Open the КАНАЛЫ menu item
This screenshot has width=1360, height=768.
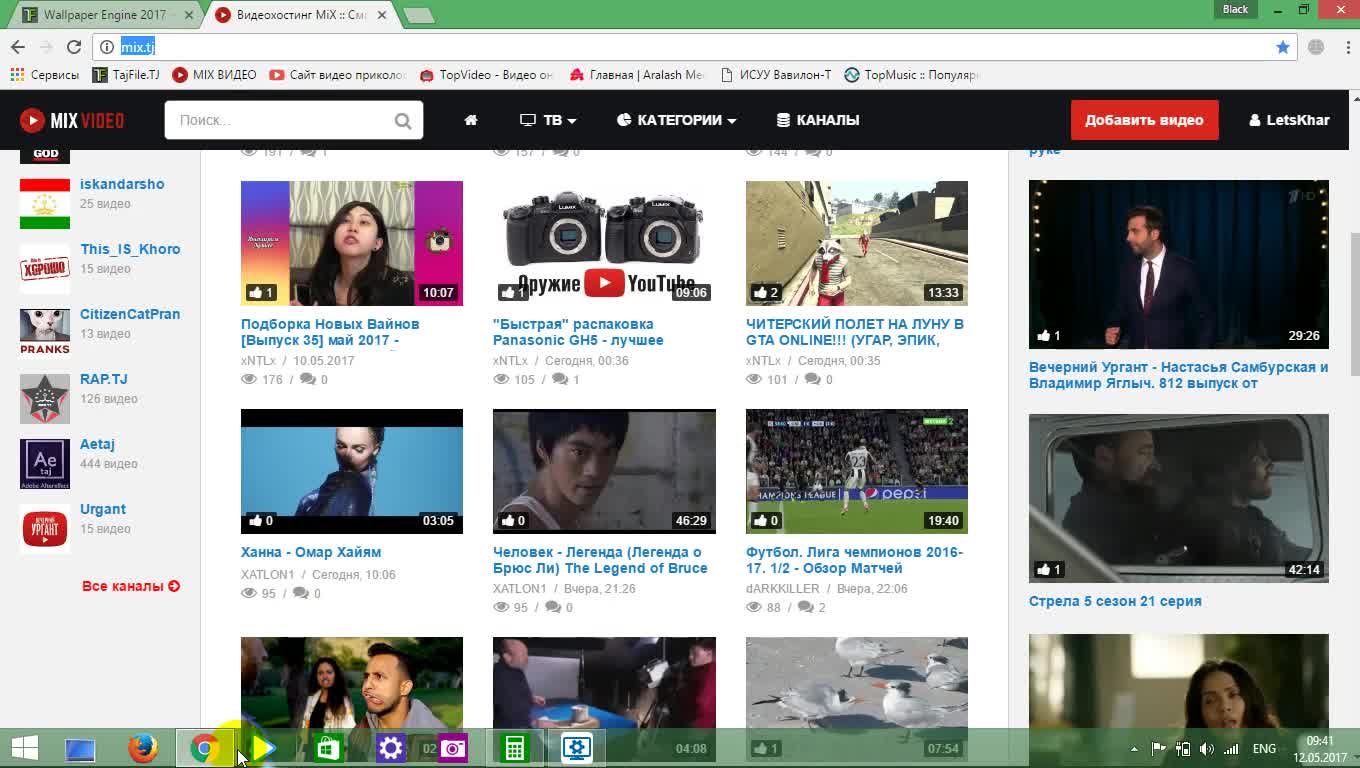pos(818,120)
